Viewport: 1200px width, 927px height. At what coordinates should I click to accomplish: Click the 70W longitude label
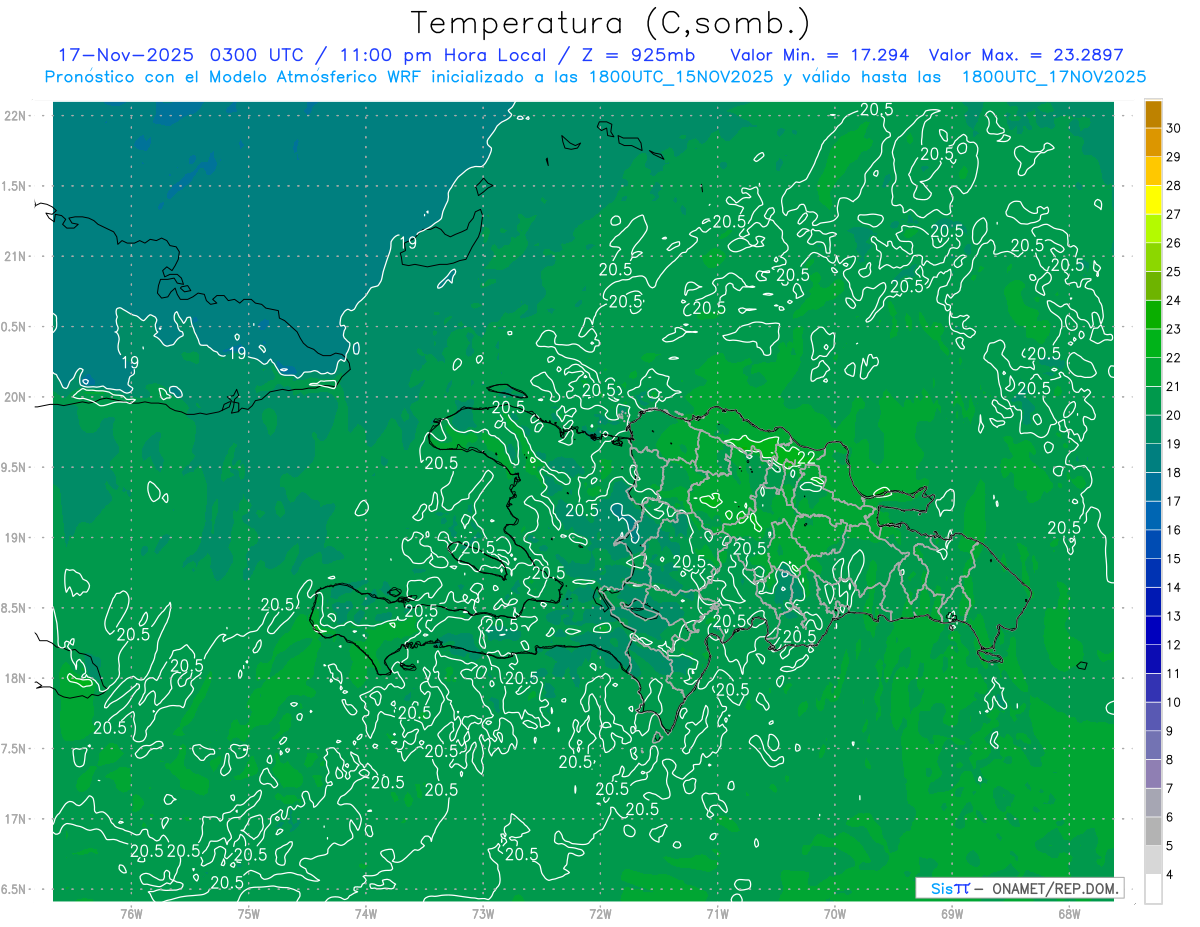[x=834, y=913]
